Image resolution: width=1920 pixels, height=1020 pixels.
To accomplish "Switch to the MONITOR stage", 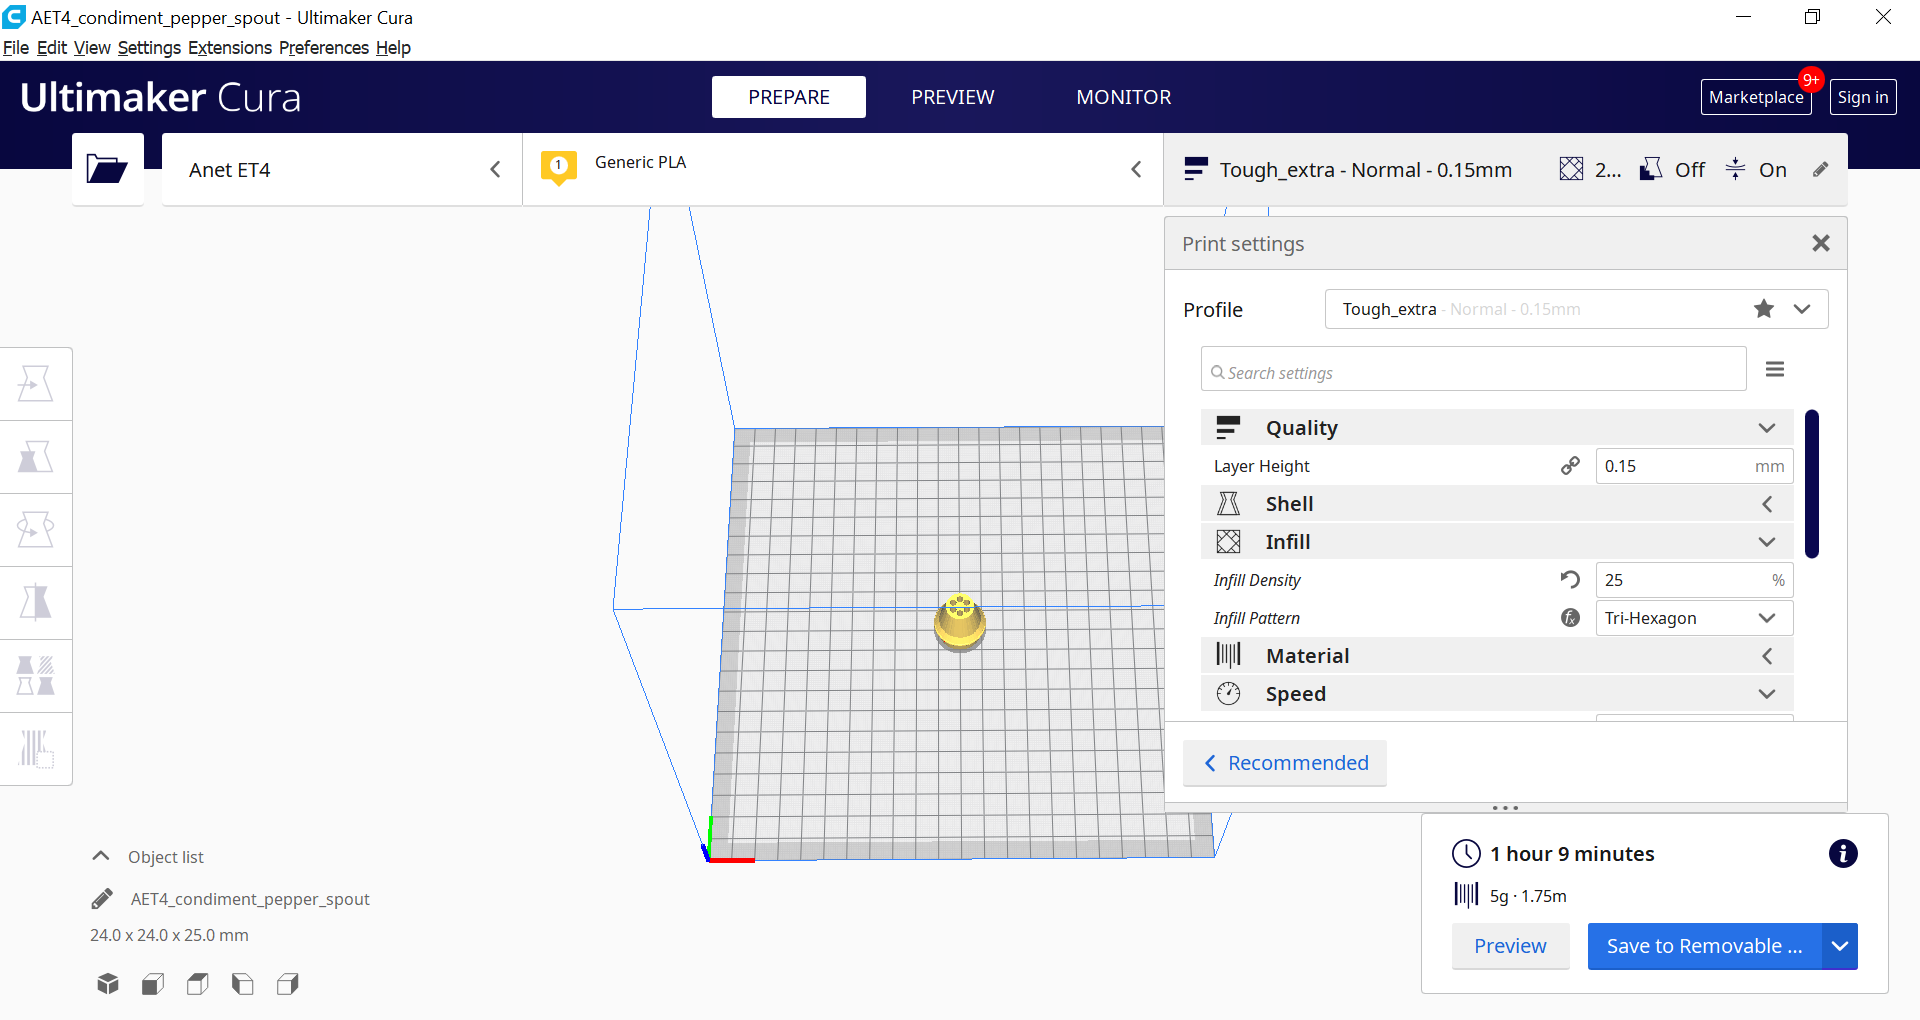I will click(x=1124, y=97).
